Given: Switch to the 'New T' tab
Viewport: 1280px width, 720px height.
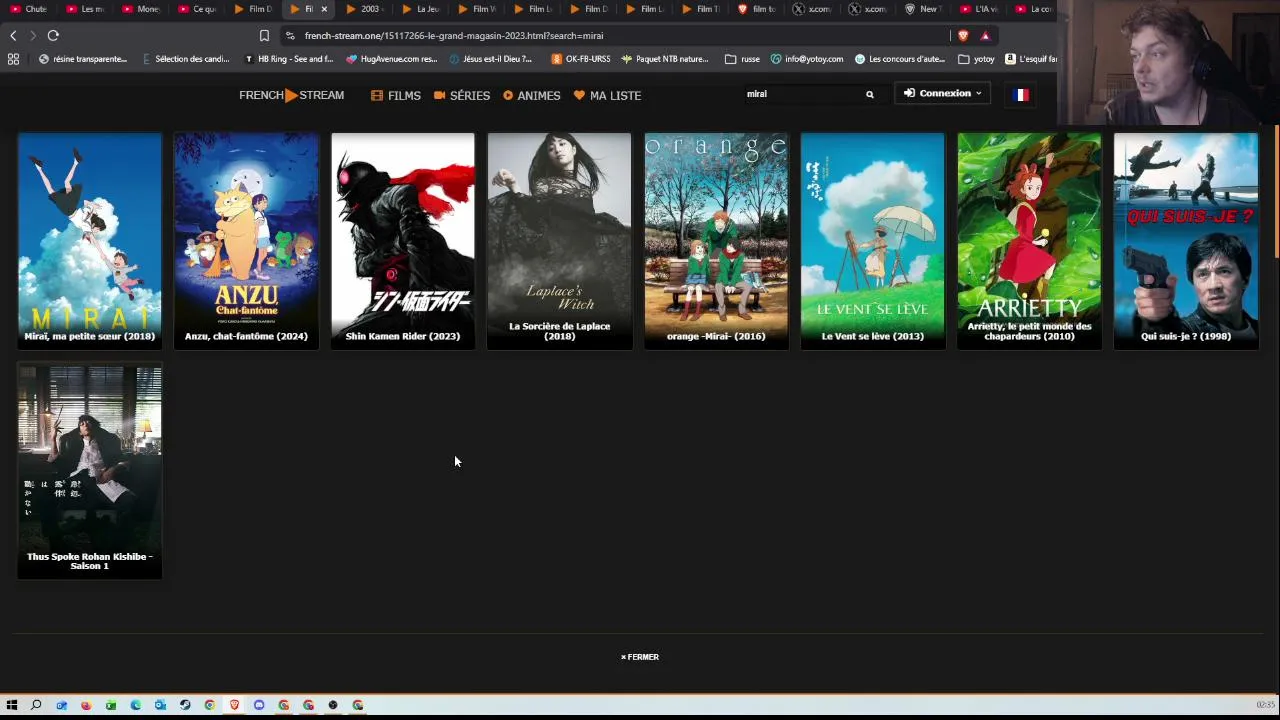Looking at the screenshot, I should [x=924, y=9].
